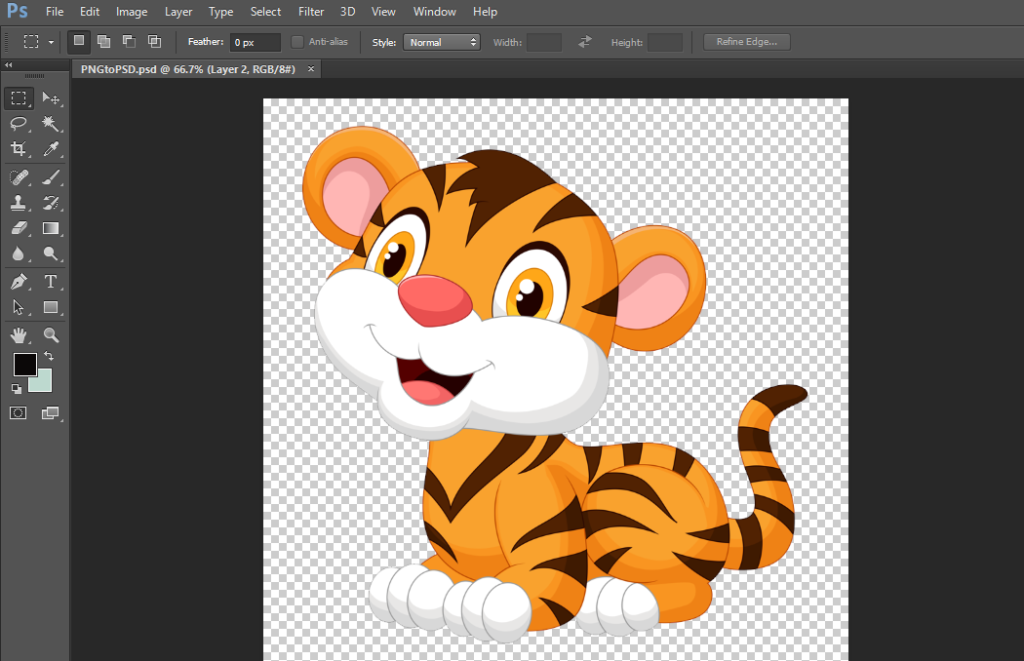Activate the Eraser tool

tap(18, 229)
